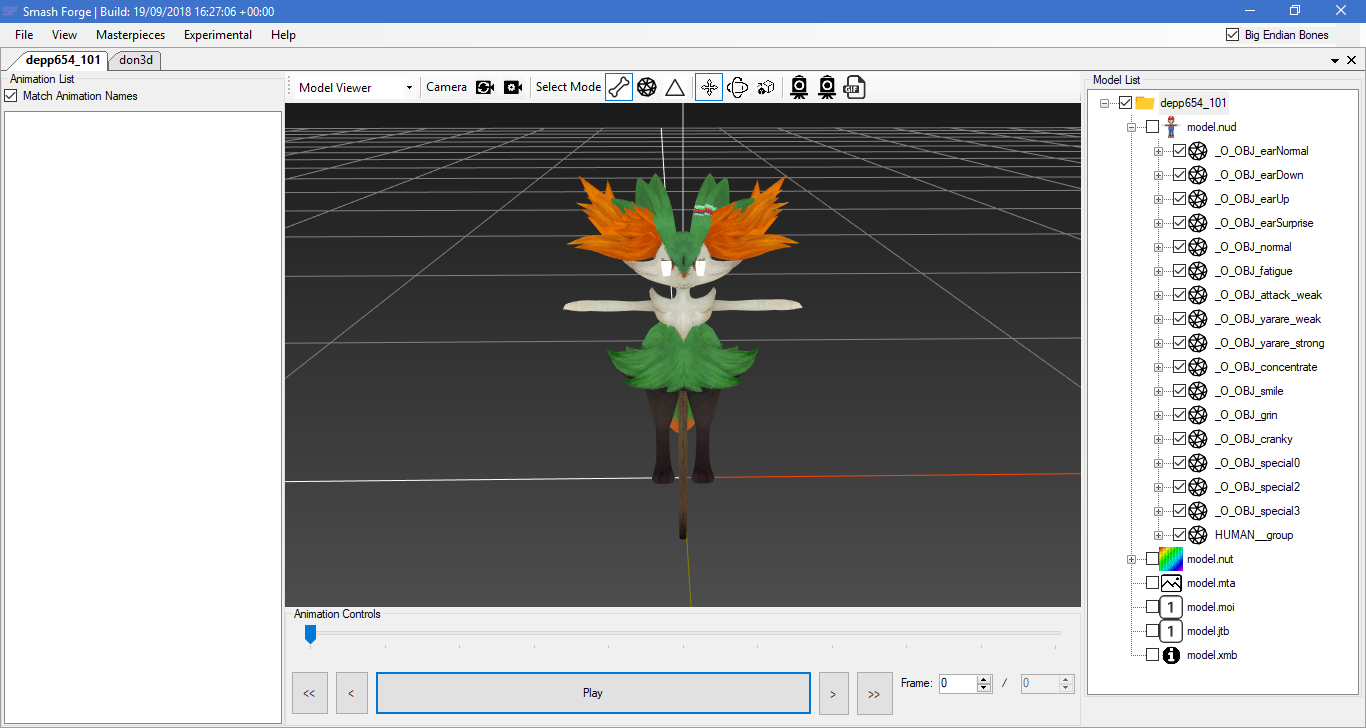This screenshot has height=728, width=1366.
Task: Switch to the don3d tab
Action: [134, 60]
